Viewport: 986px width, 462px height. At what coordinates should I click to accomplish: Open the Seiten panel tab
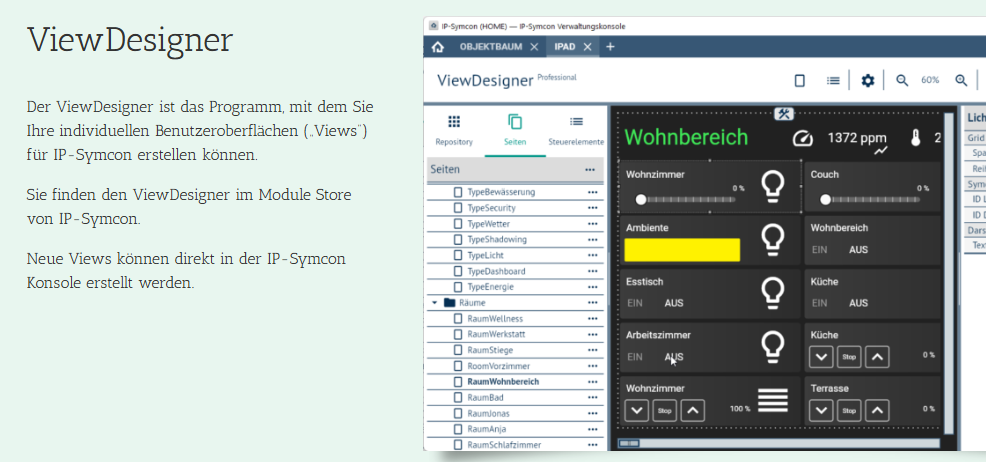click(515, 131)
